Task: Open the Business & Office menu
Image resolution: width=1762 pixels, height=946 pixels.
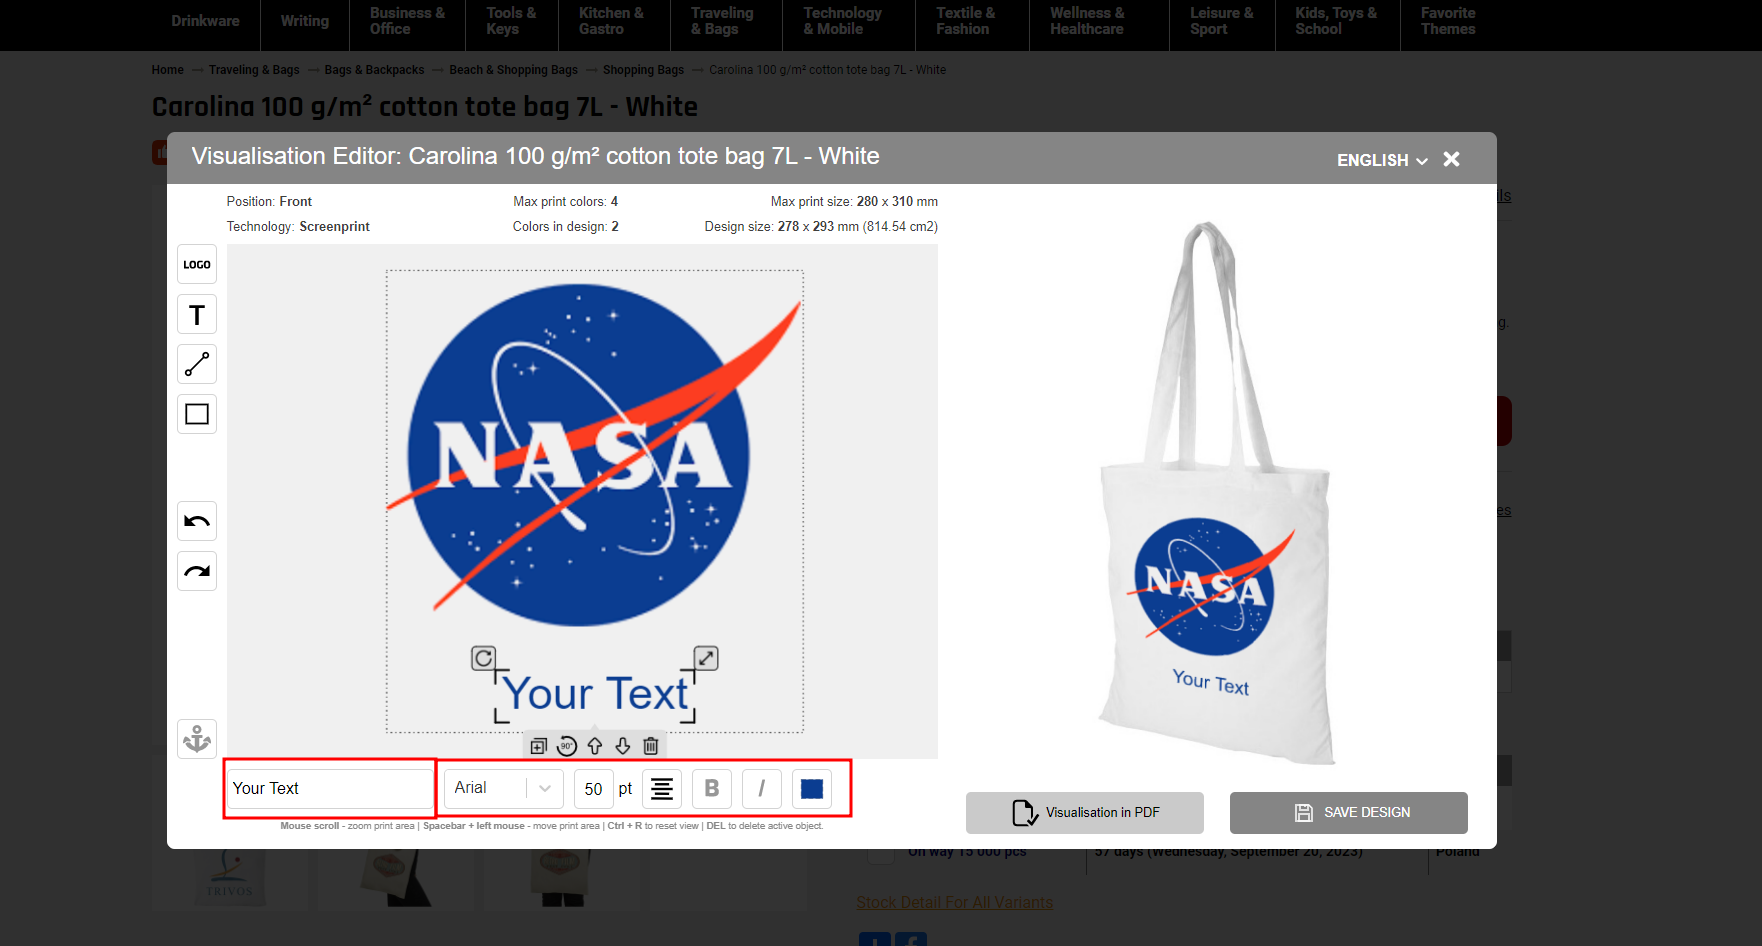Action: 407,21
